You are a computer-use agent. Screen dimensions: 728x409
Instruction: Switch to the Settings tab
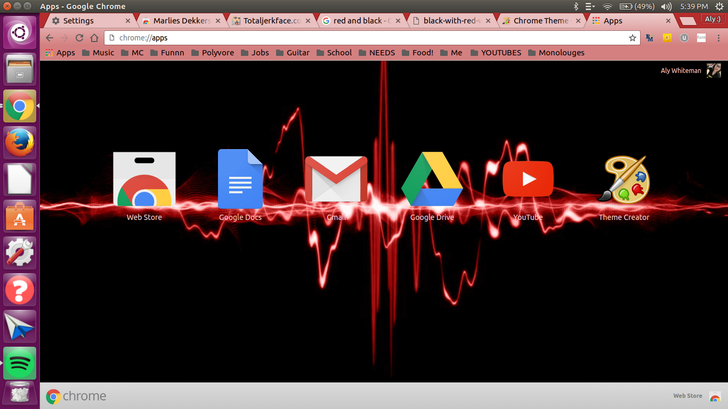(88, 21)
